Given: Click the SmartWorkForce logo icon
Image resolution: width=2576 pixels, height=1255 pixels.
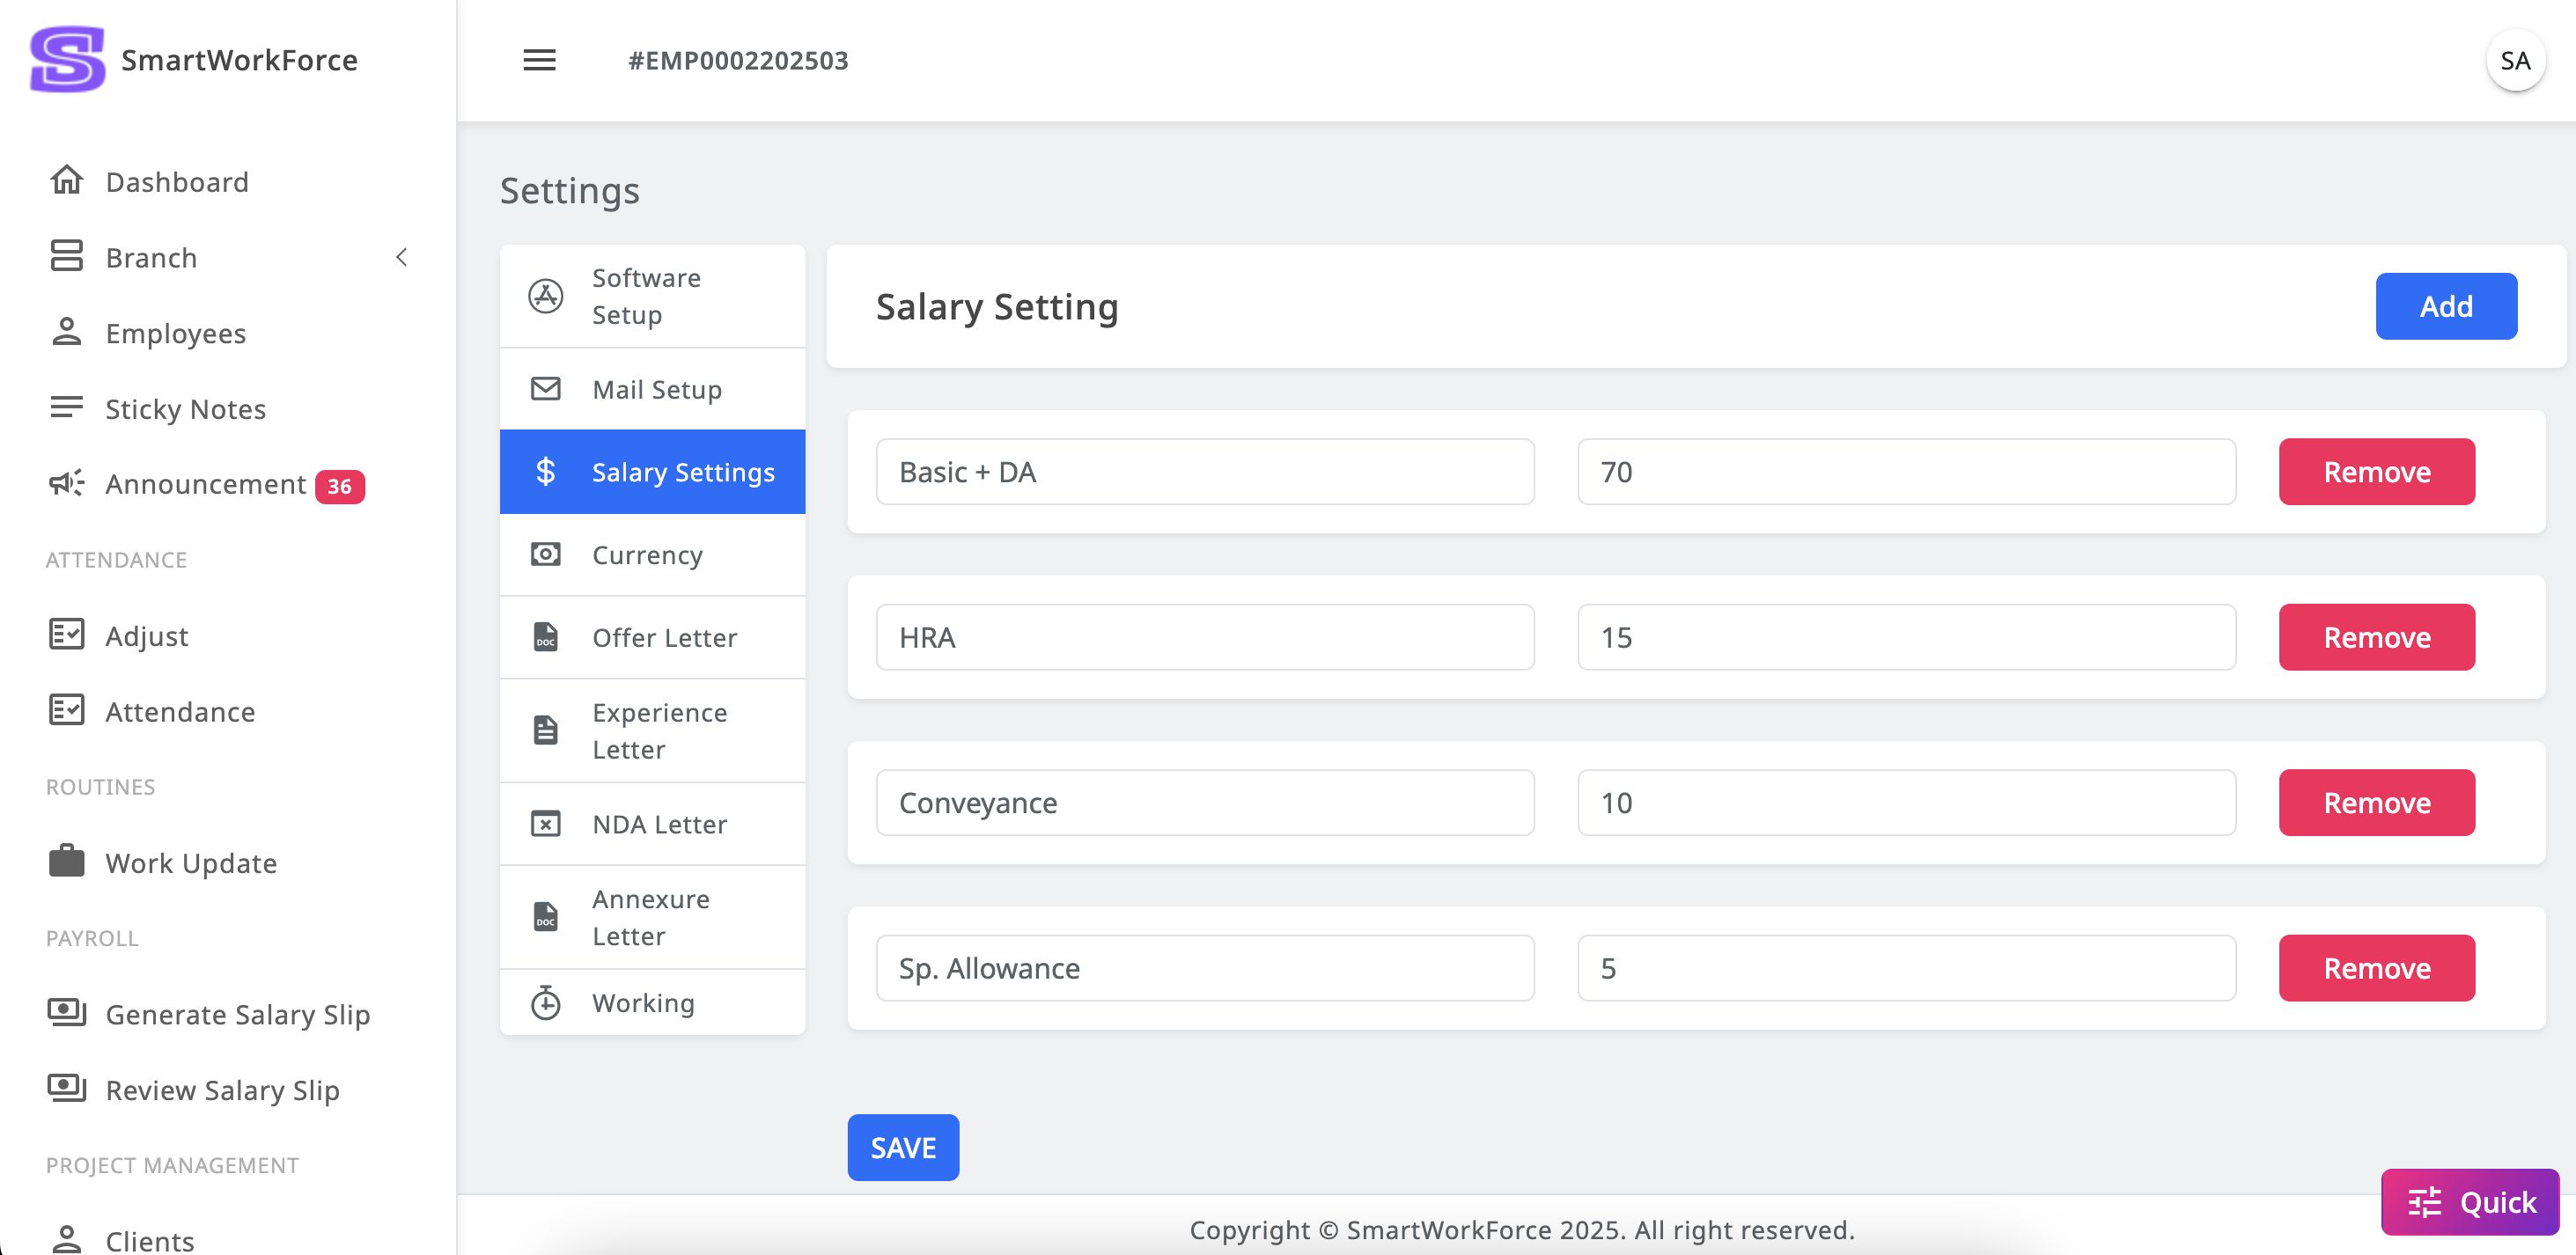Looking at the screenshot, I should [67, 60].
